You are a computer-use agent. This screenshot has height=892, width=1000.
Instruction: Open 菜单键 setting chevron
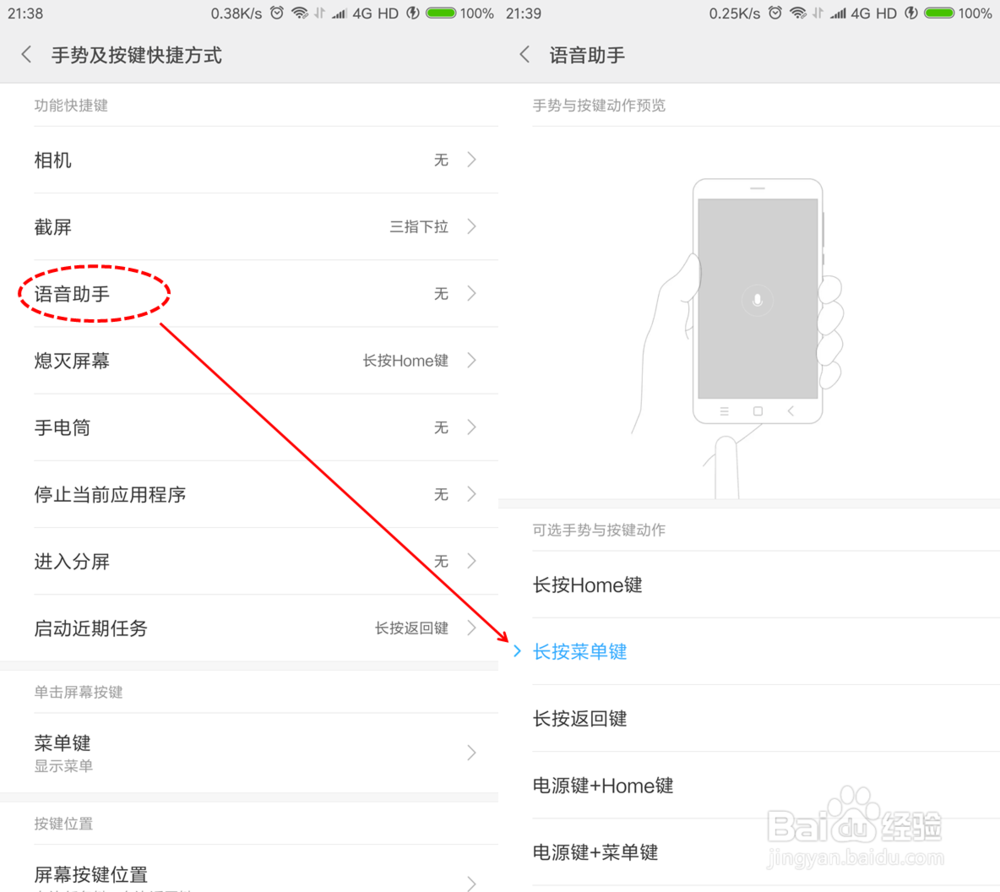(471, 752)
